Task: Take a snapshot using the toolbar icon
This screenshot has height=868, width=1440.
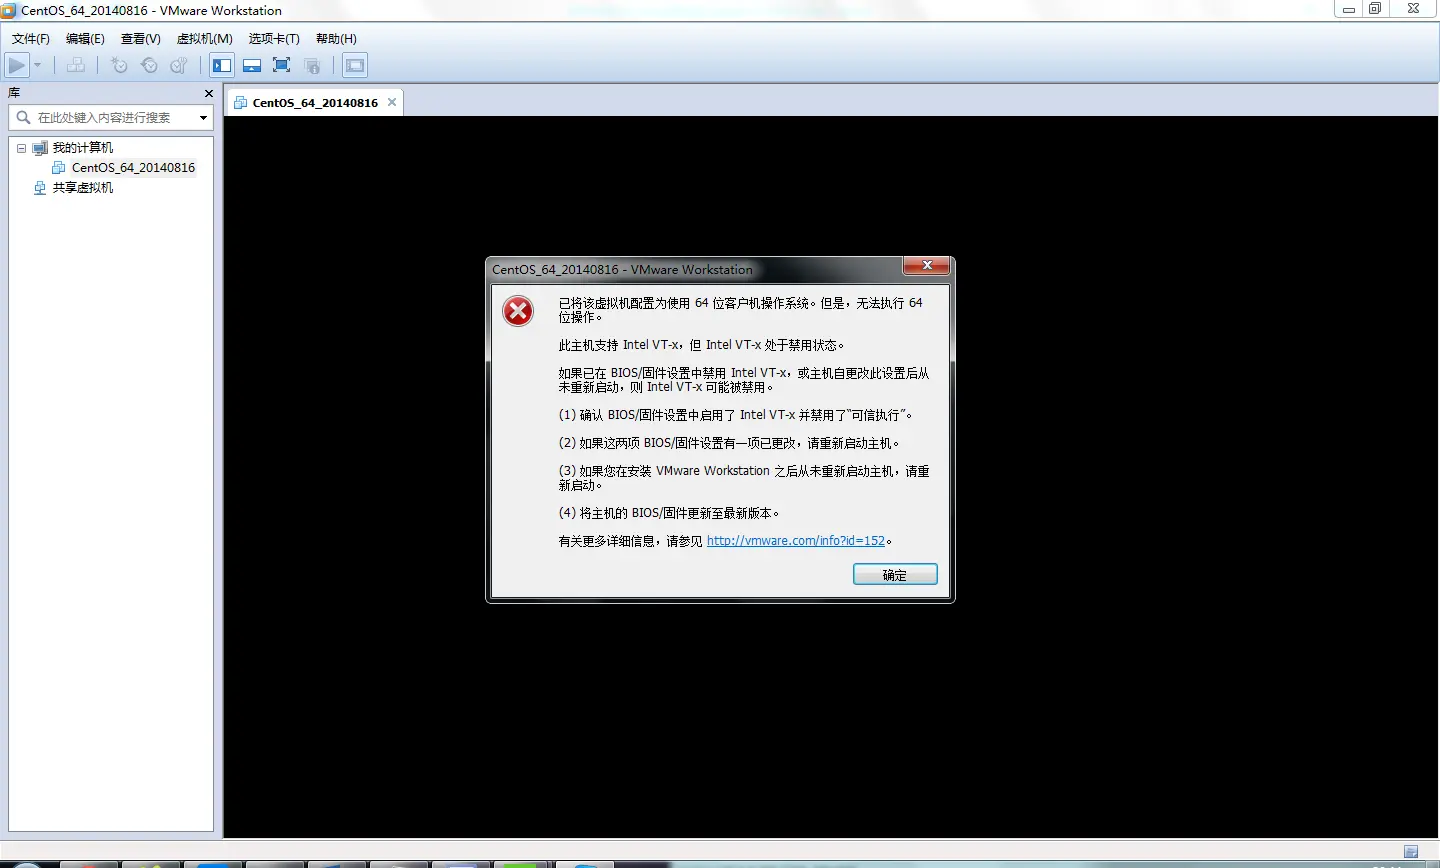Action: pyautogui.click(x=119, y=66)
